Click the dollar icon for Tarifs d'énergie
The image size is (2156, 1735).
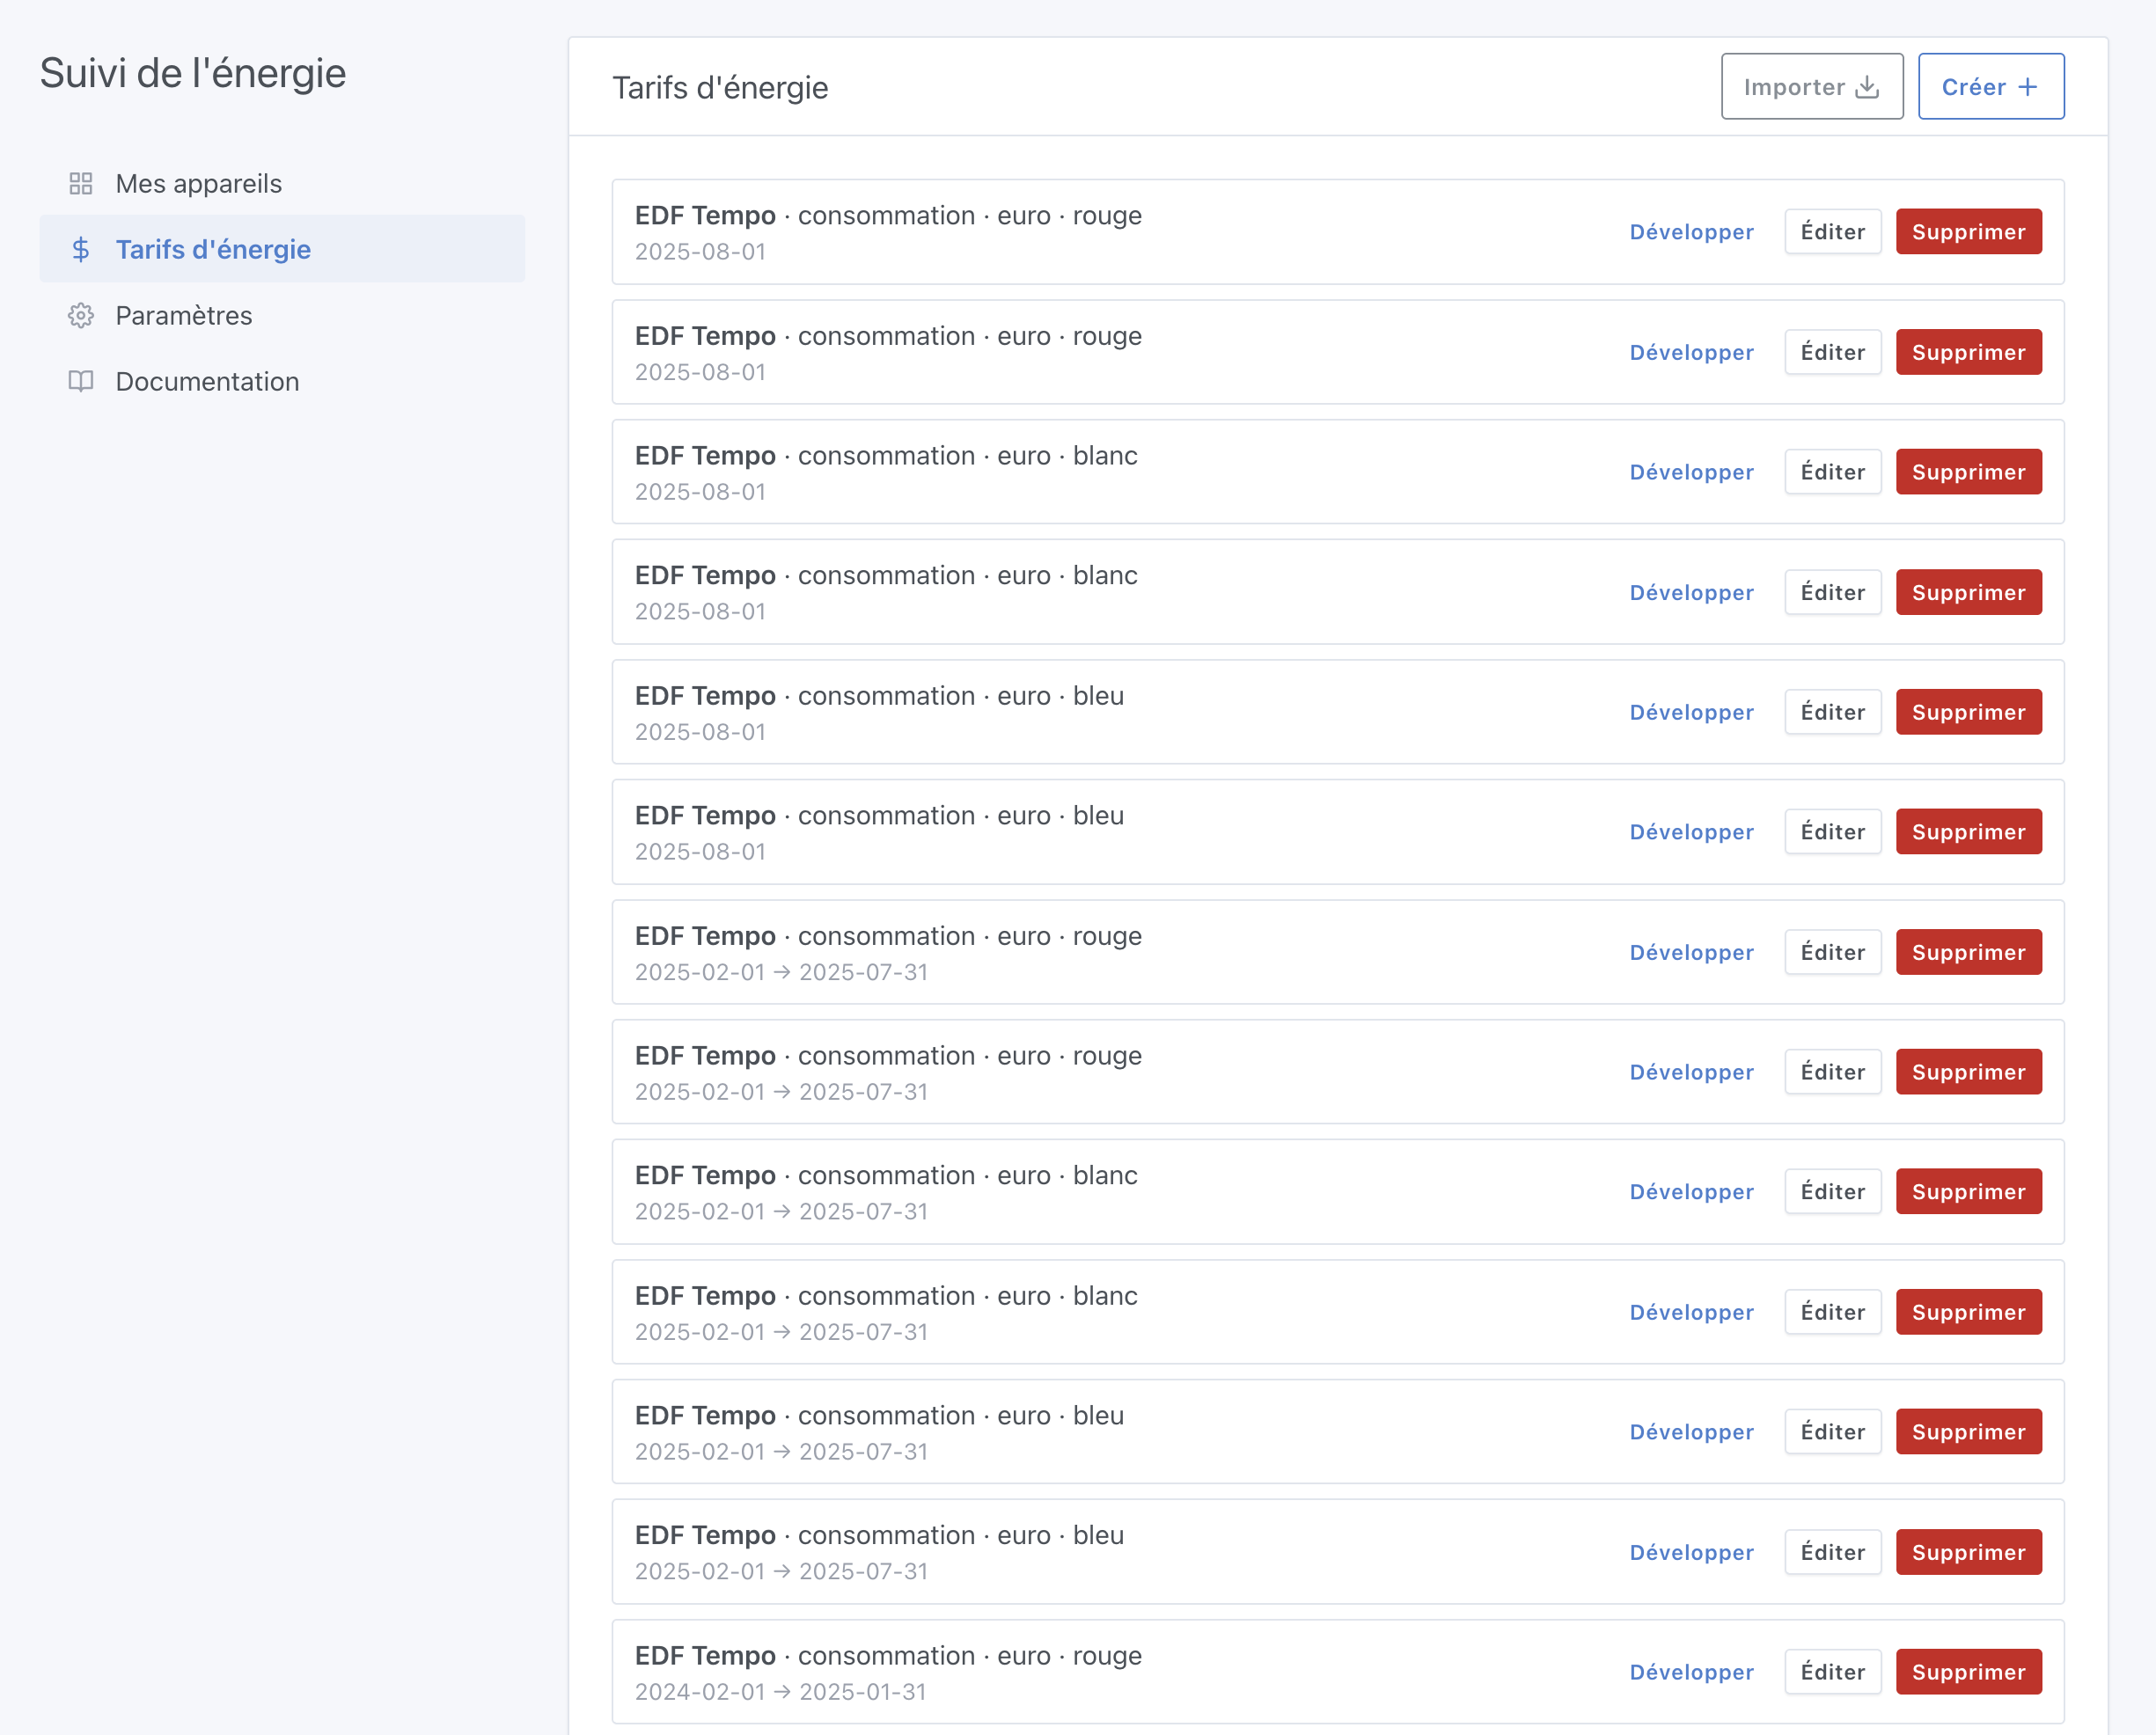click(81, 249)
